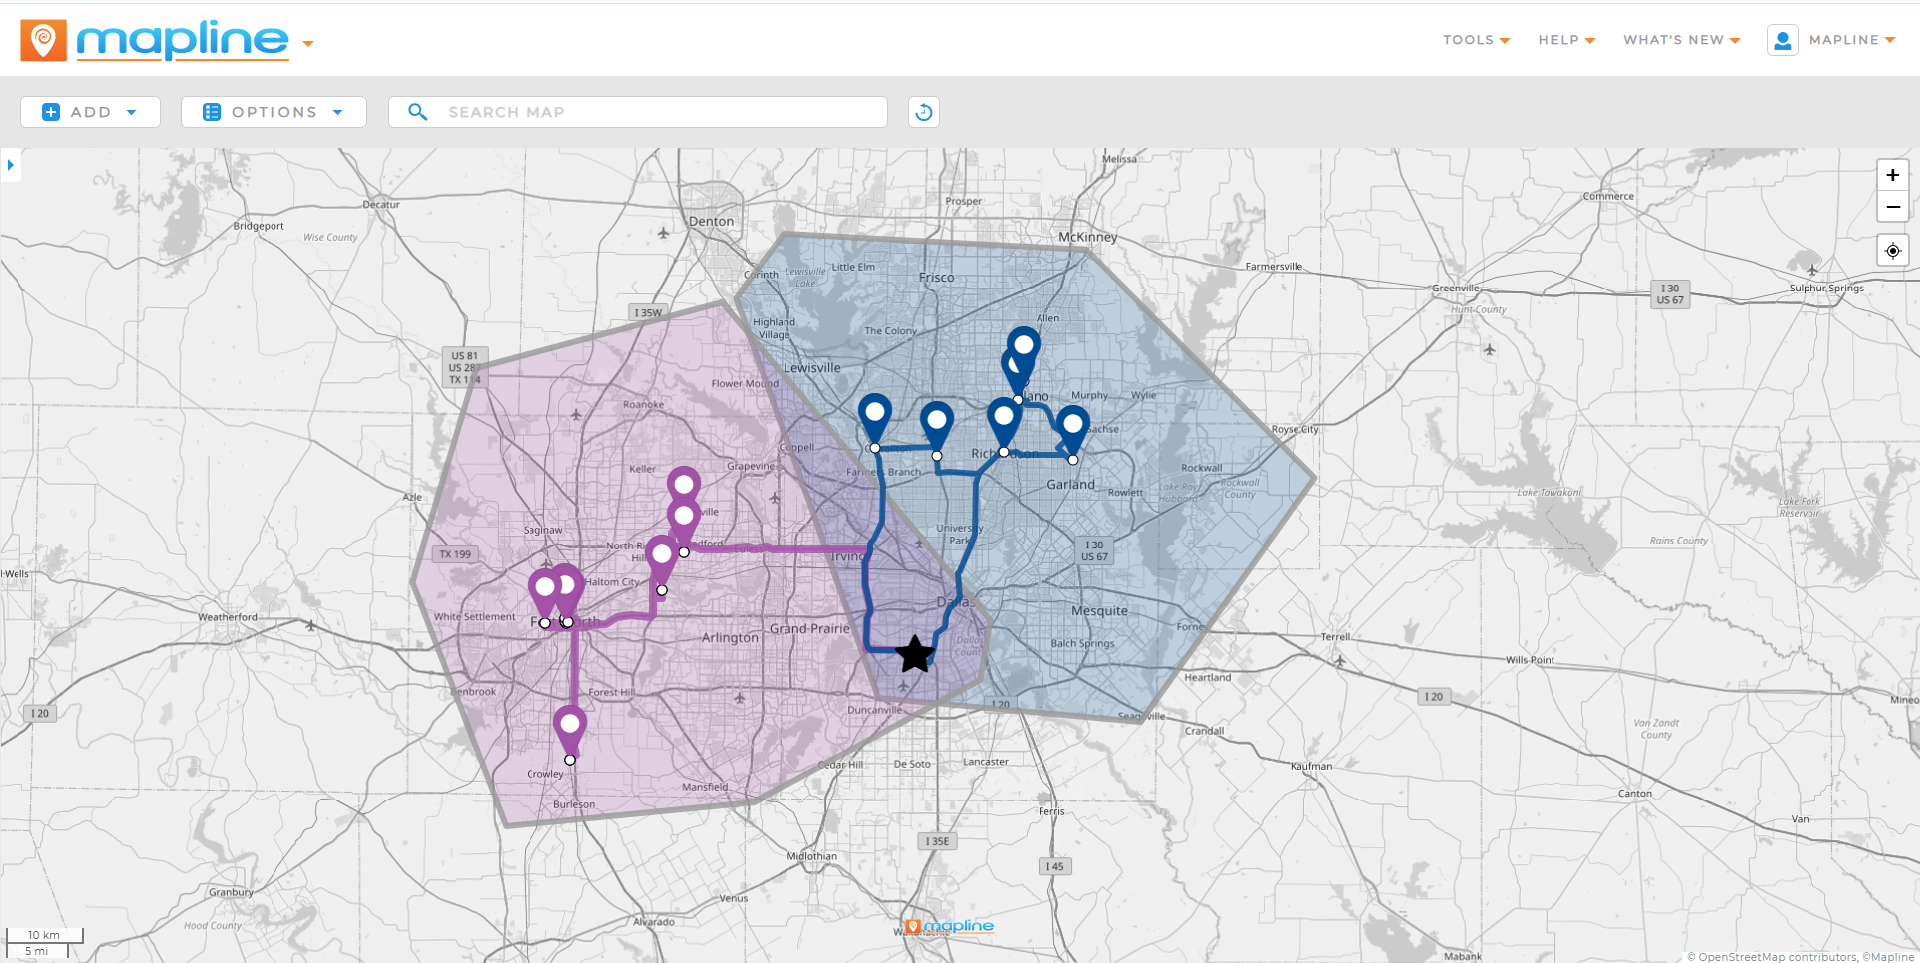Select the purple pin near Crowley
This screenshot has height=963, width=1920.
pos(570,727)
